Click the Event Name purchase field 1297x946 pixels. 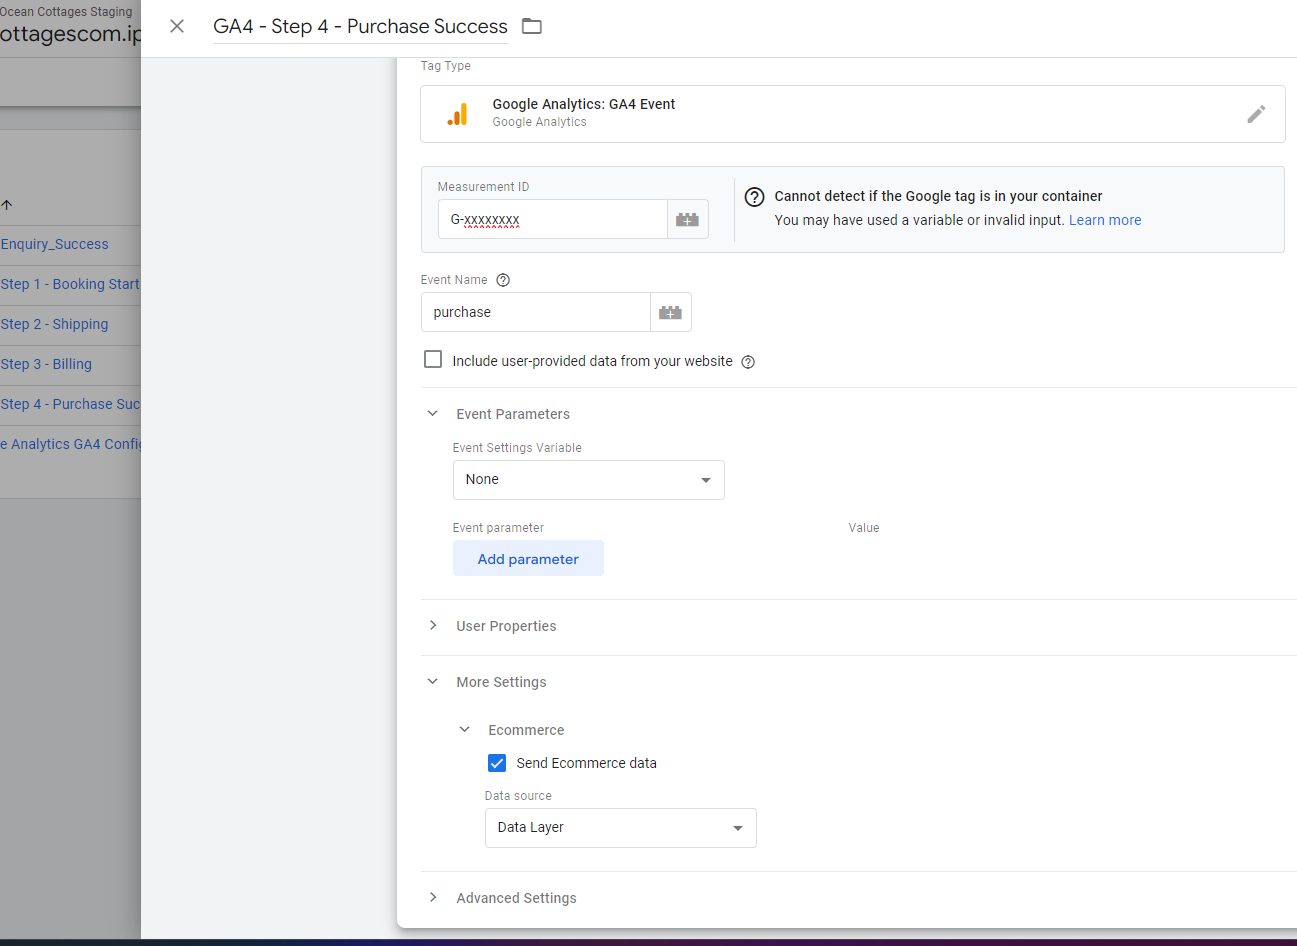coord(535,312)
